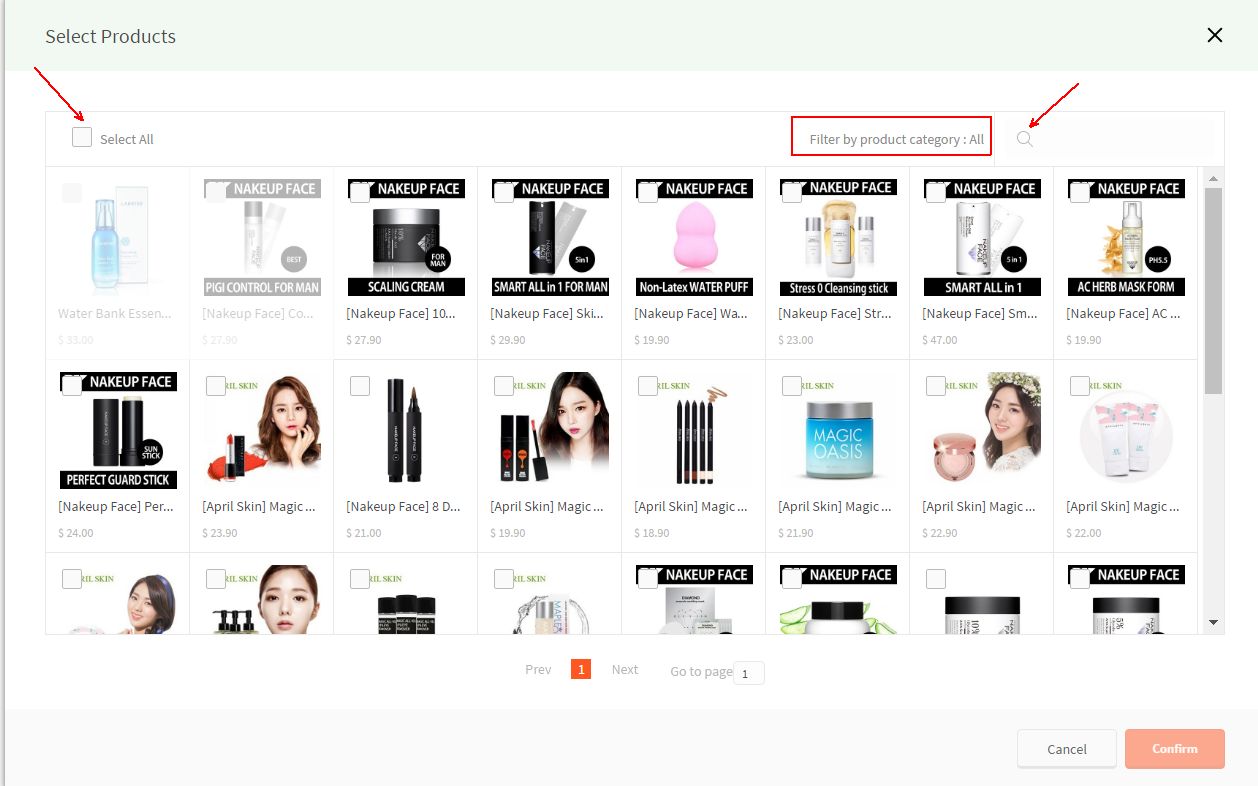Click the Magic Oasis jar image

(838, 431)
